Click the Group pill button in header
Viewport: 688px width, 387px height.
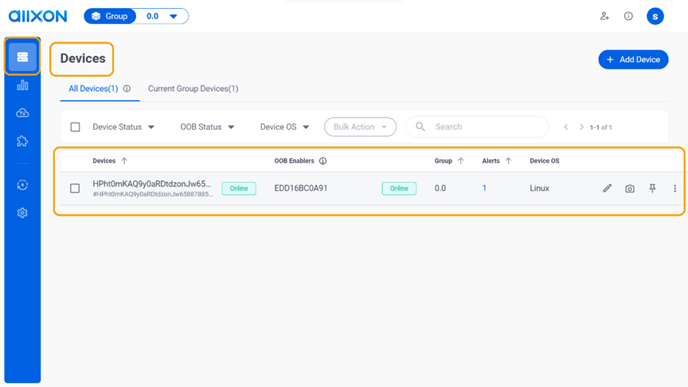(x=110, y=16)
